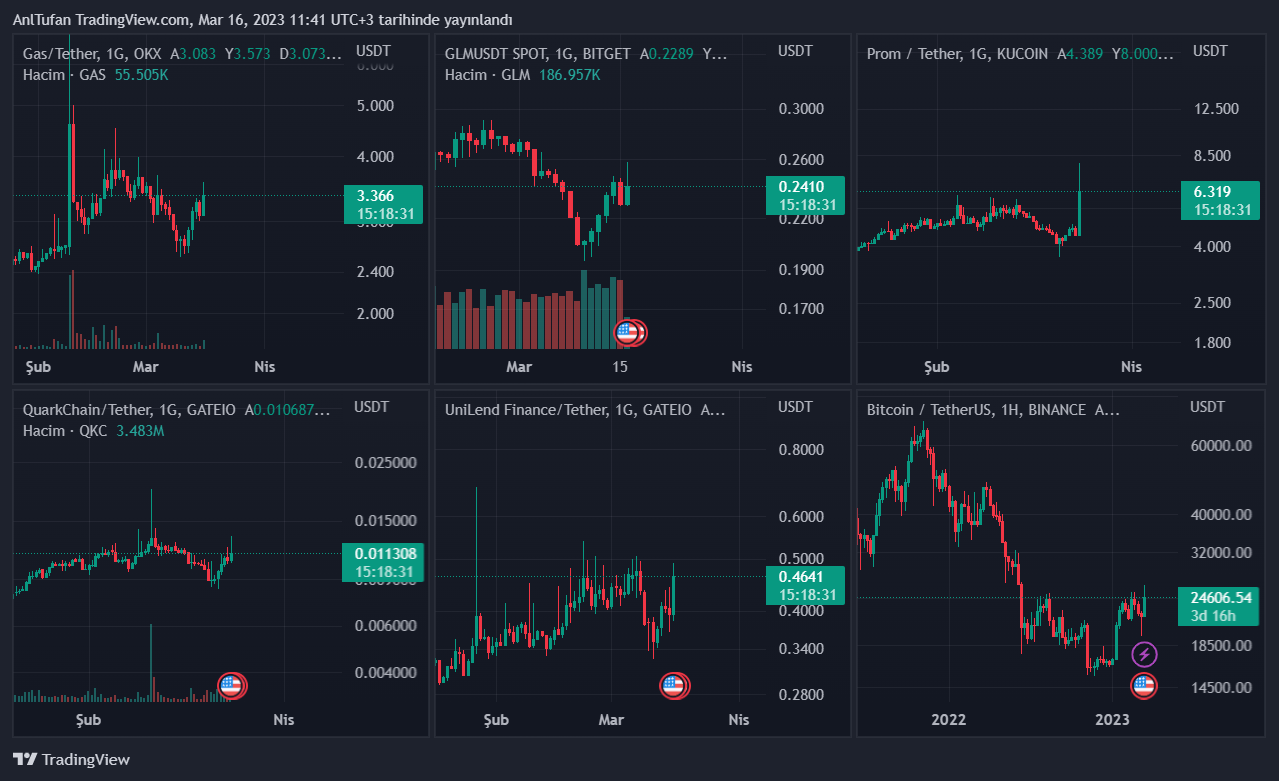Viewport: 1279px width, 781px height.
Task: Click the US flag event icon in QuarkChain chart
Action: coord(231,686)
